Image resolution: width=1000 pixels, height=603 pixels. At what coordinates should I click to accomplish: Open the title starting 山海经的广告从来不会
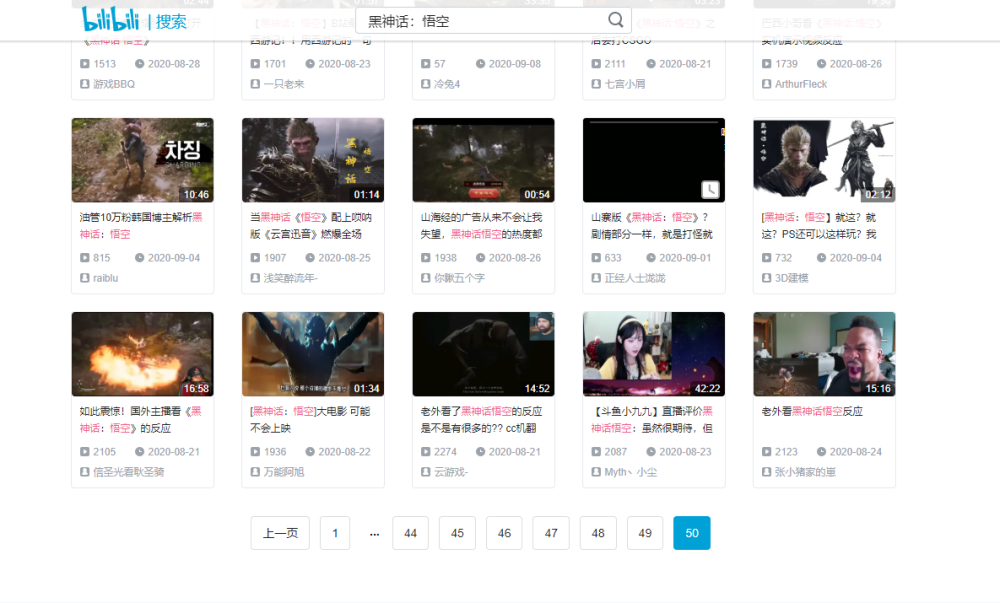pos(482,226)
